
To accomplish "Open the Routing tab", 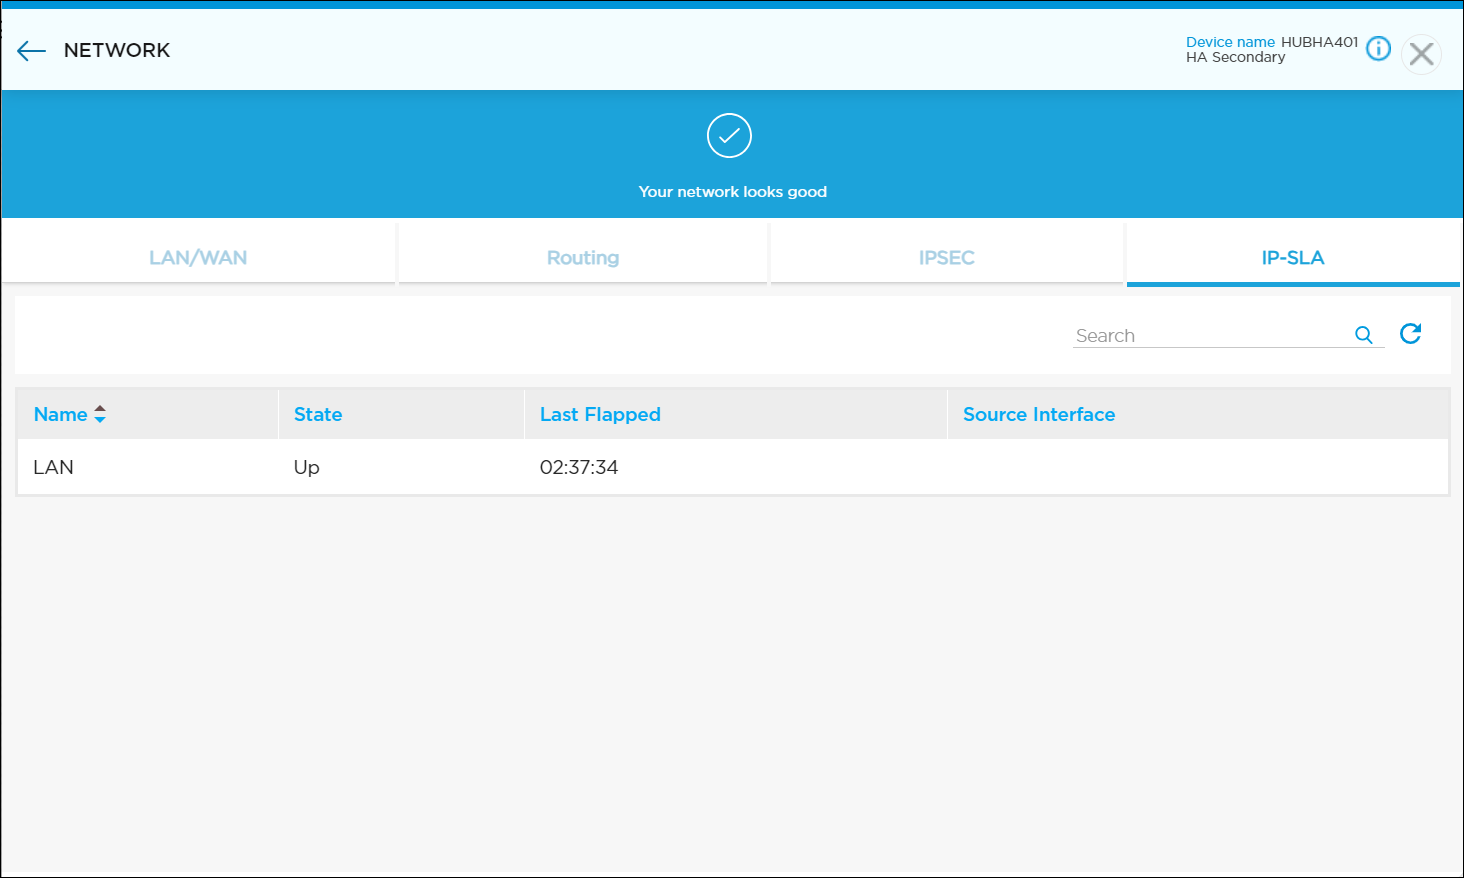I will coord(583,258).
